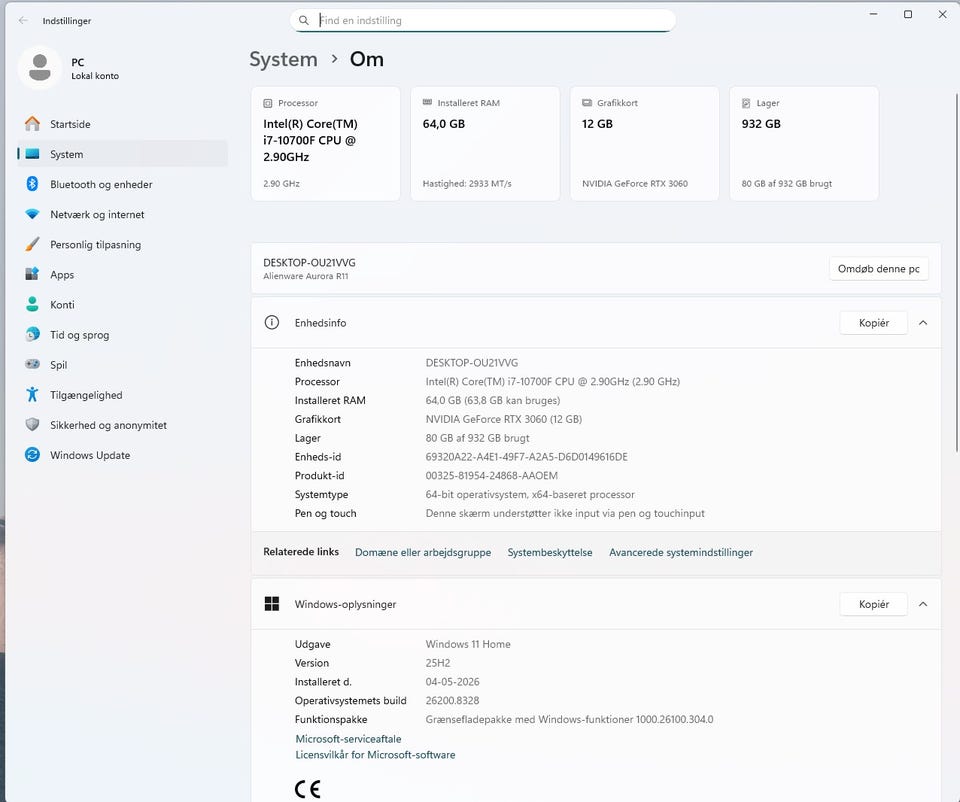Click the Udgave value Windows 11 Home

(468, 644)
